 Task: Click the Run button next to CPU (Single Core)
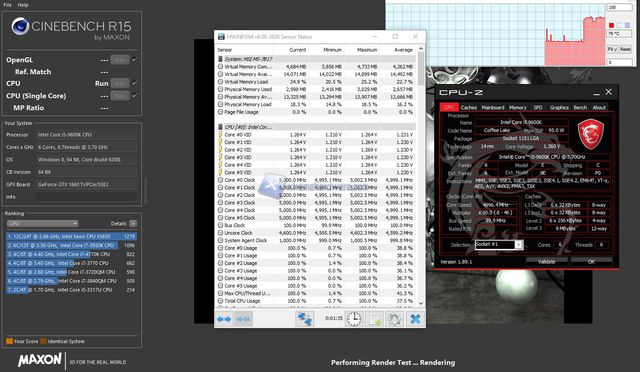point(120,96)
